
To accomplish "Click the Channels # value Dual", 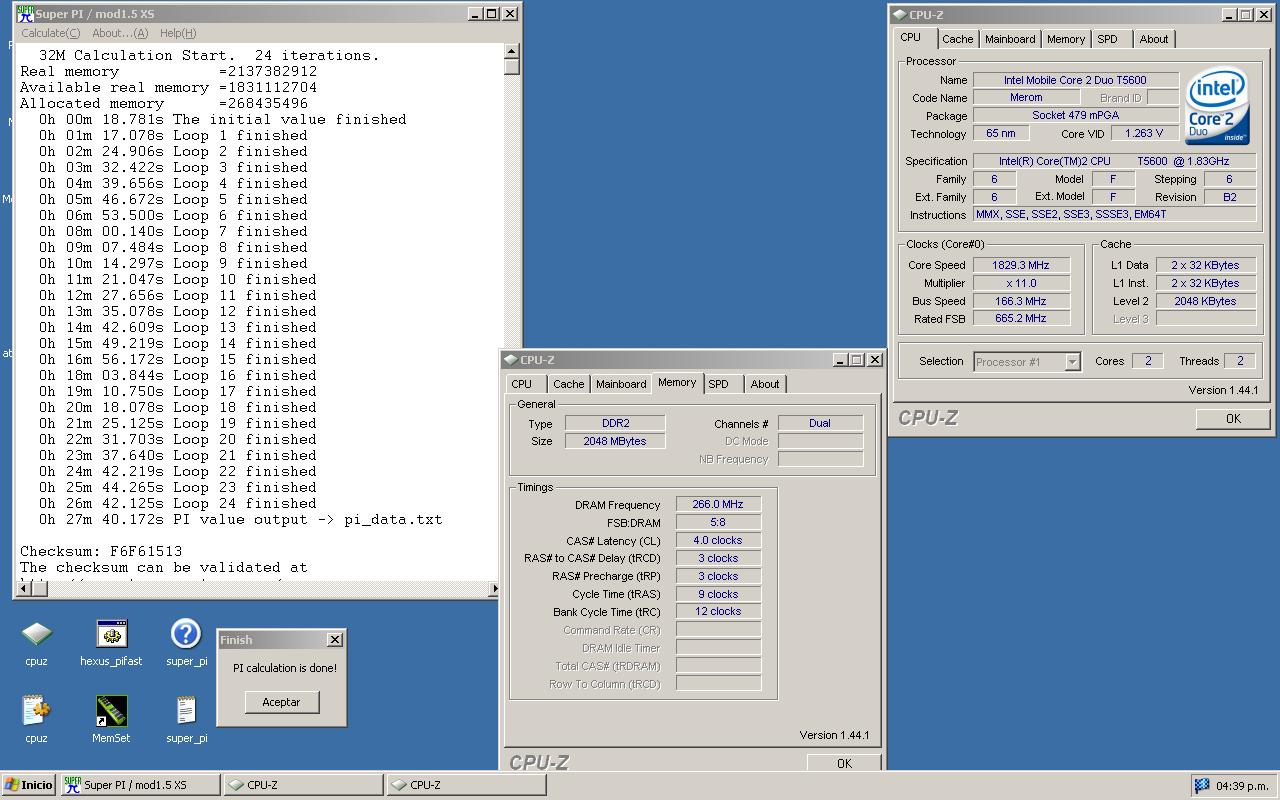I will 820,423.
